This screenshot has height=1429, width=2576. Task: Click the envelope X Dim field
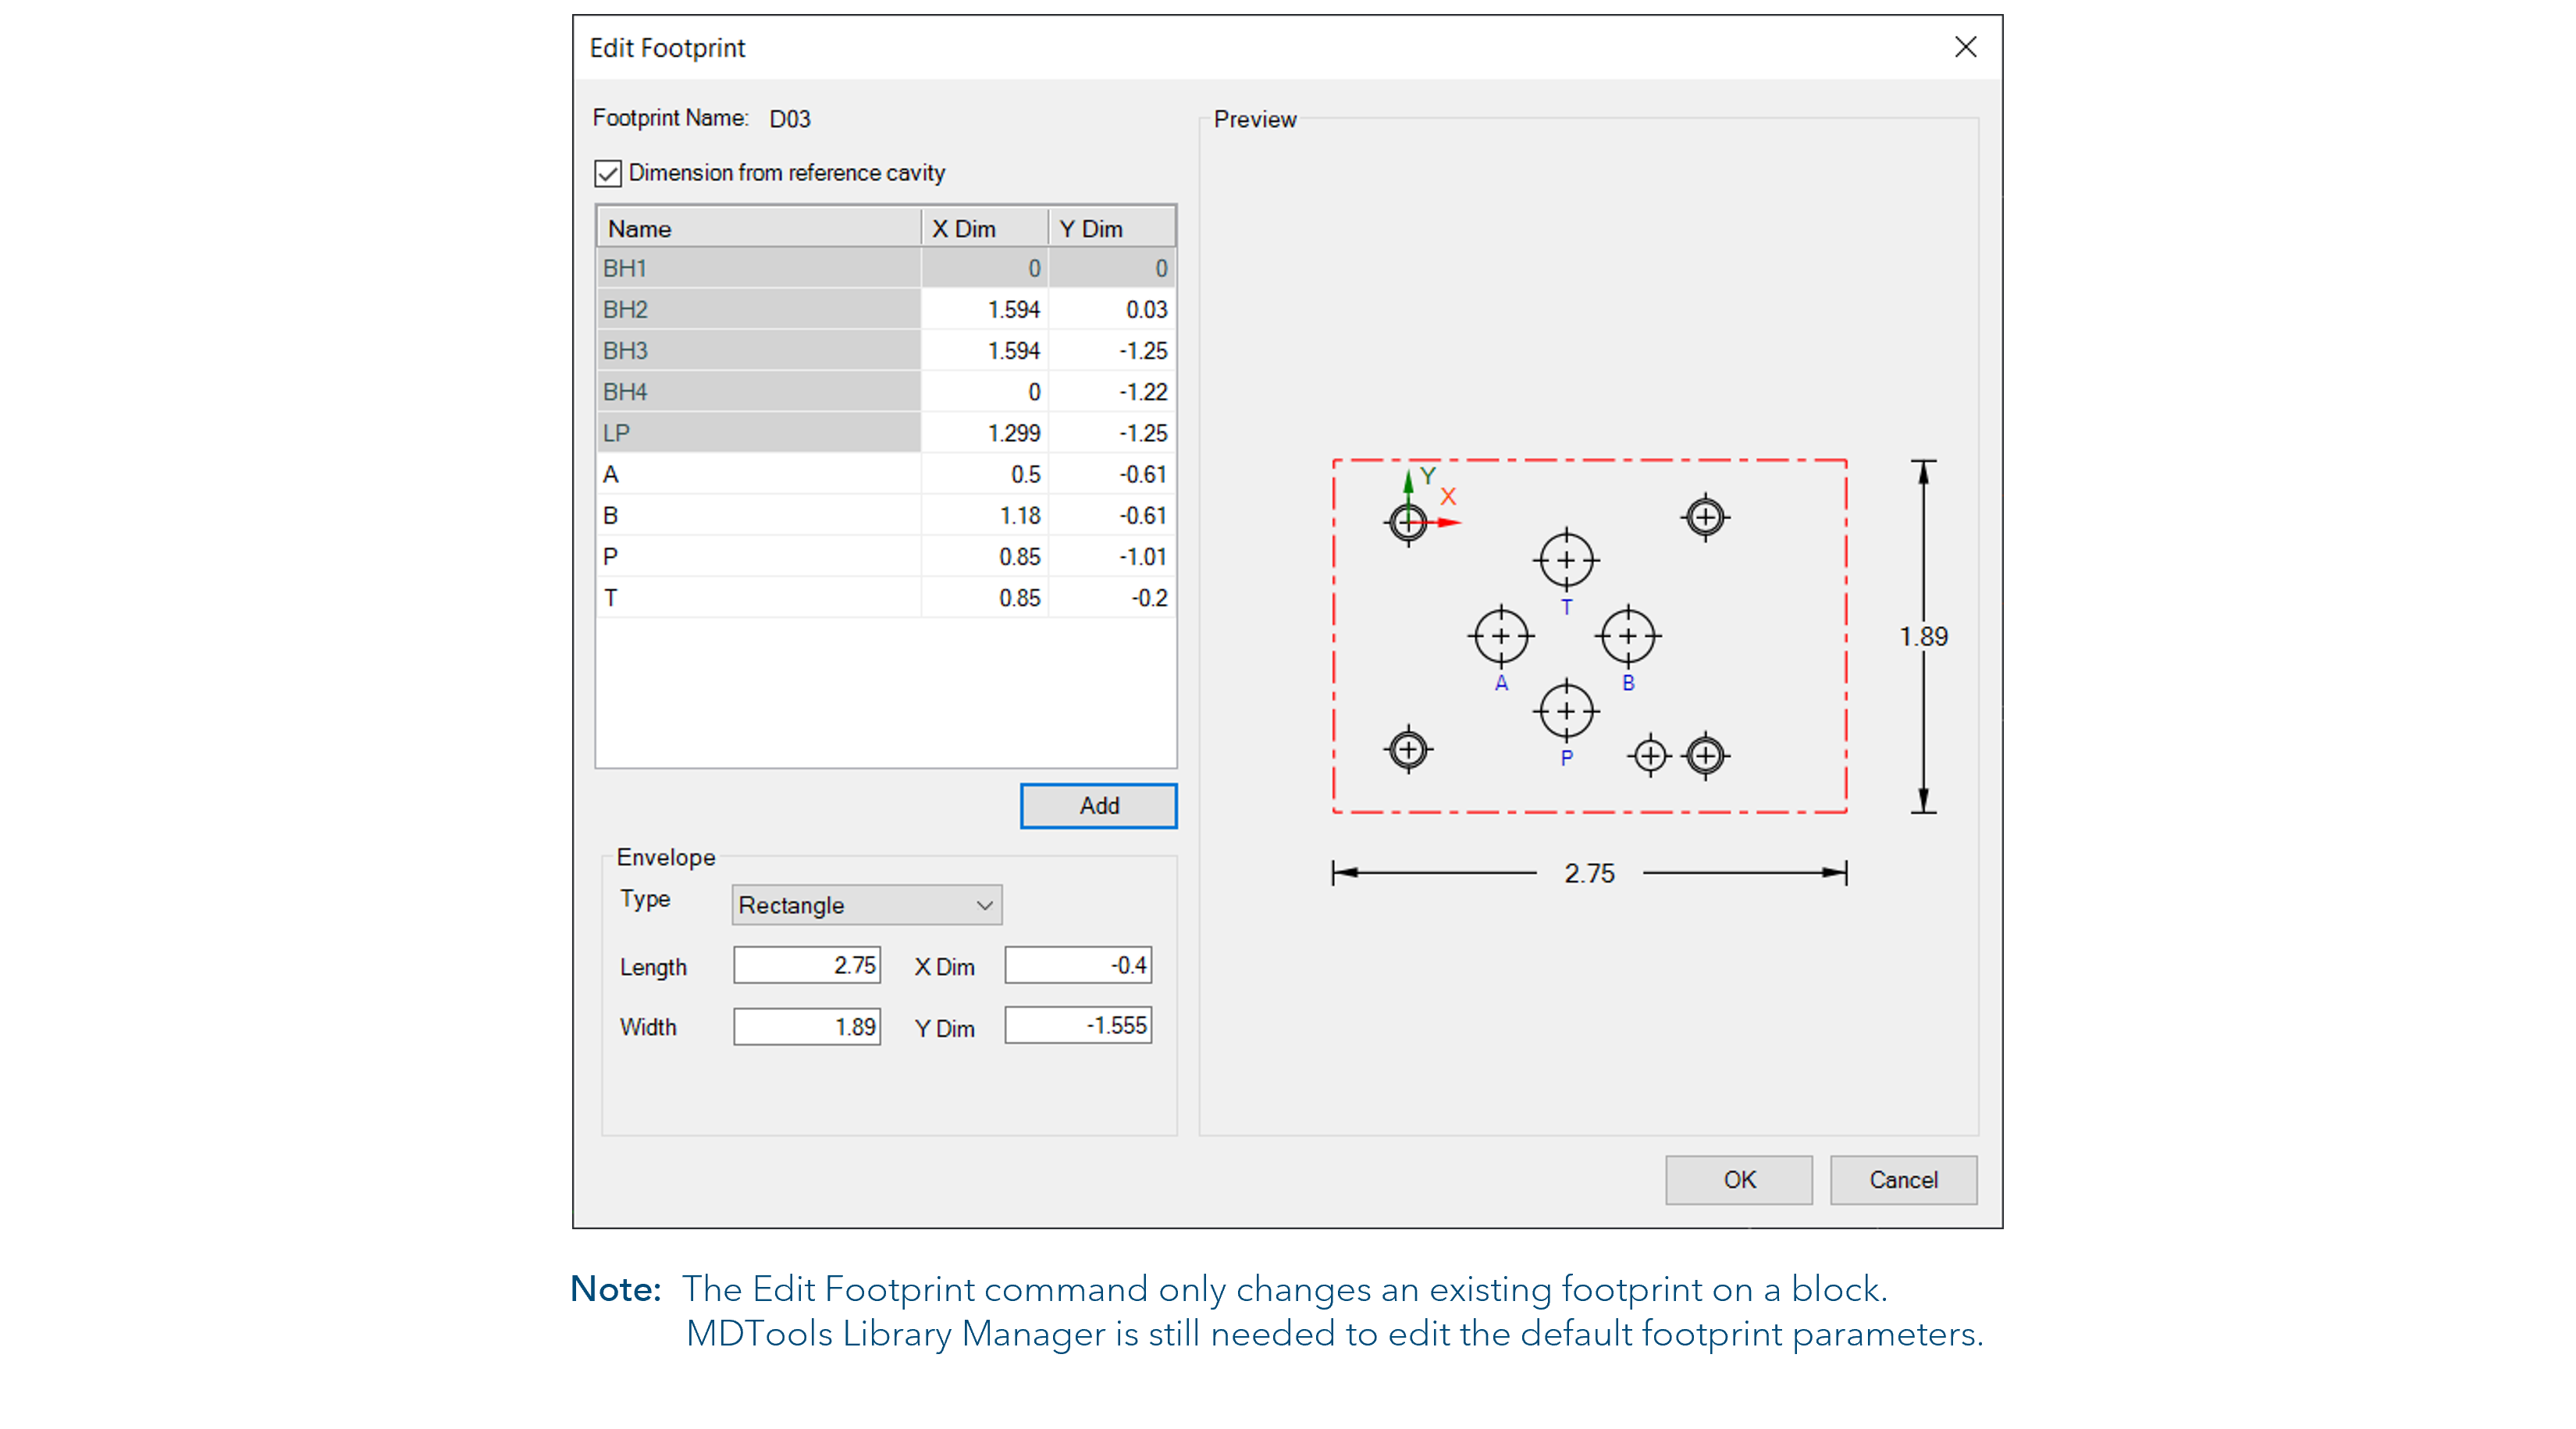click(x=1078, y=965)
